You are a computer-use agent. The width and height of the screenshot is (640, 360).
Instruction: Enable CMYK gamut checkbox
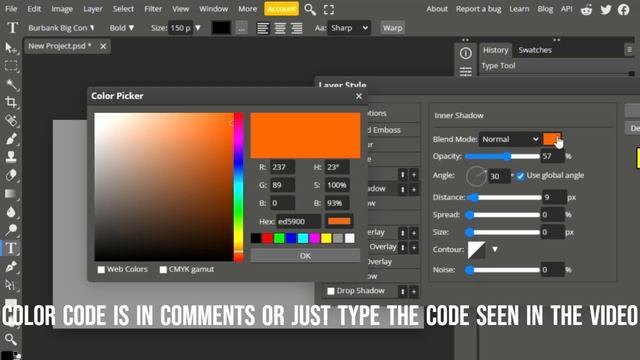click(163, 269)
